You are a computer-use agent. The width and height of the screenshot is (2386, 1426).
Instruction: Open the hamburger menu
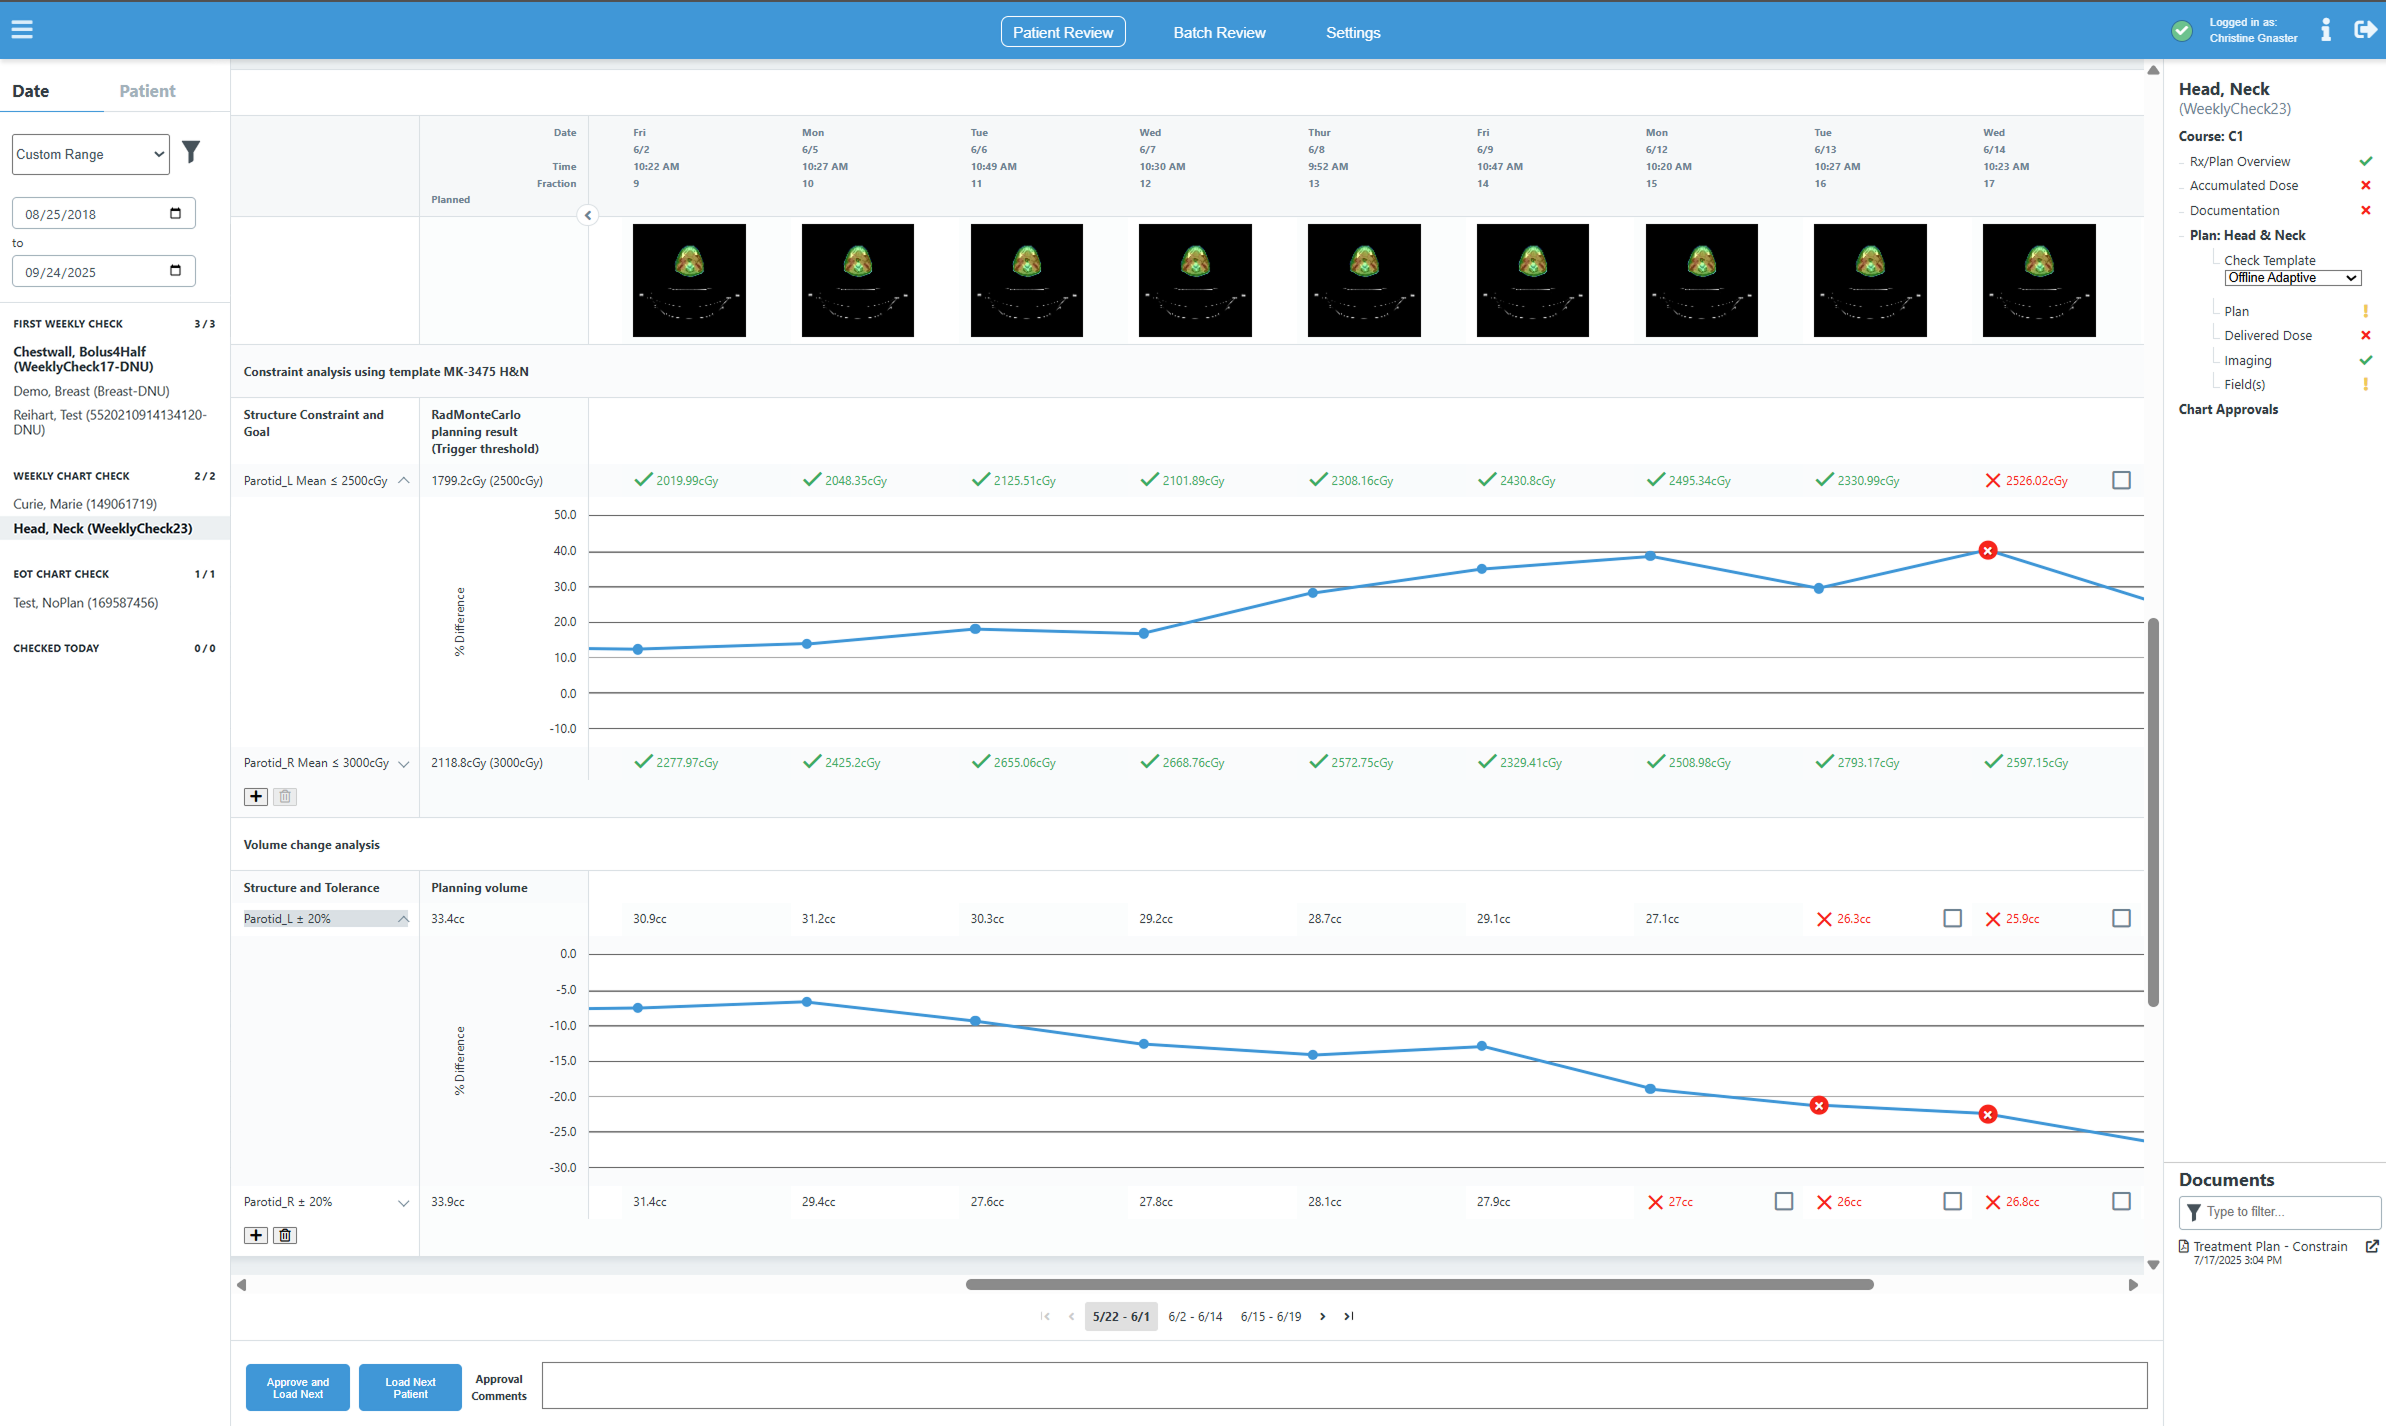(22, 29)
